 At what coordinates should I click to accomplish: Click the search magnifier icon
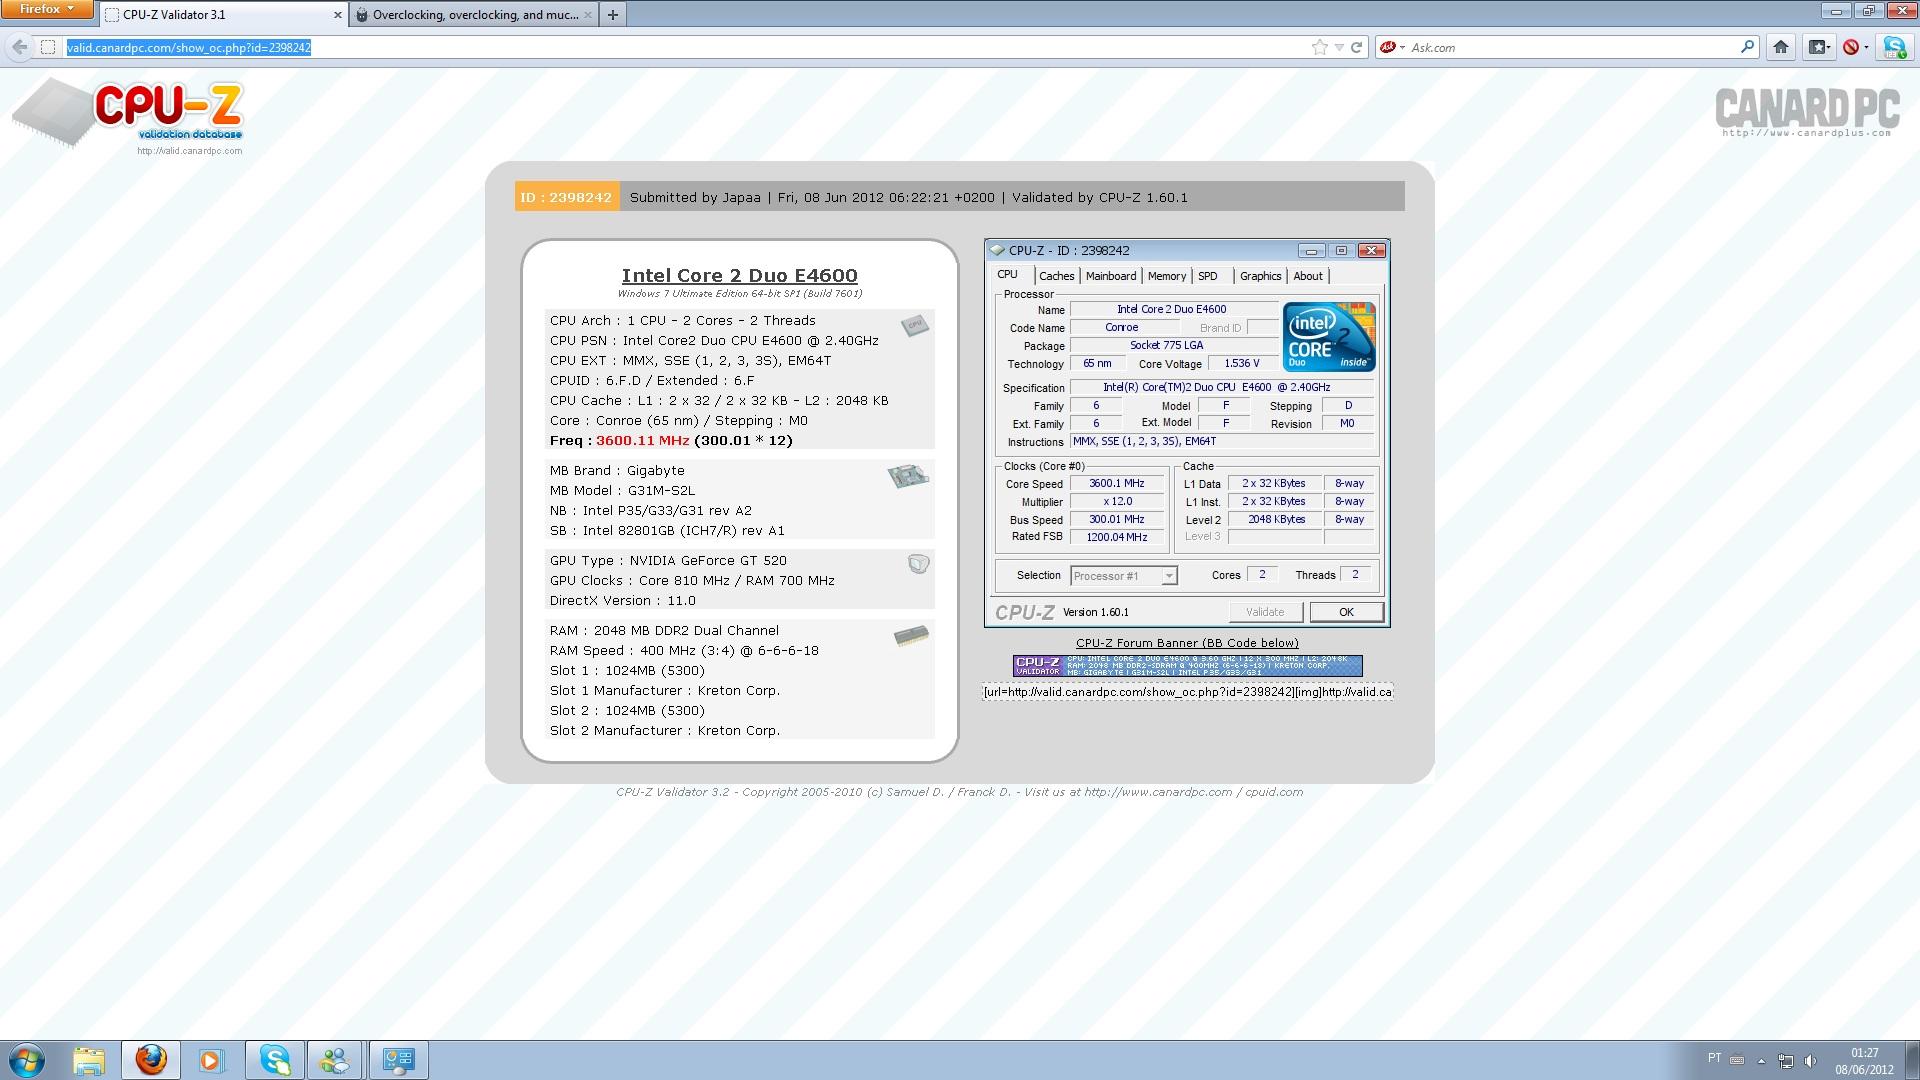(x=1748, y=47)
